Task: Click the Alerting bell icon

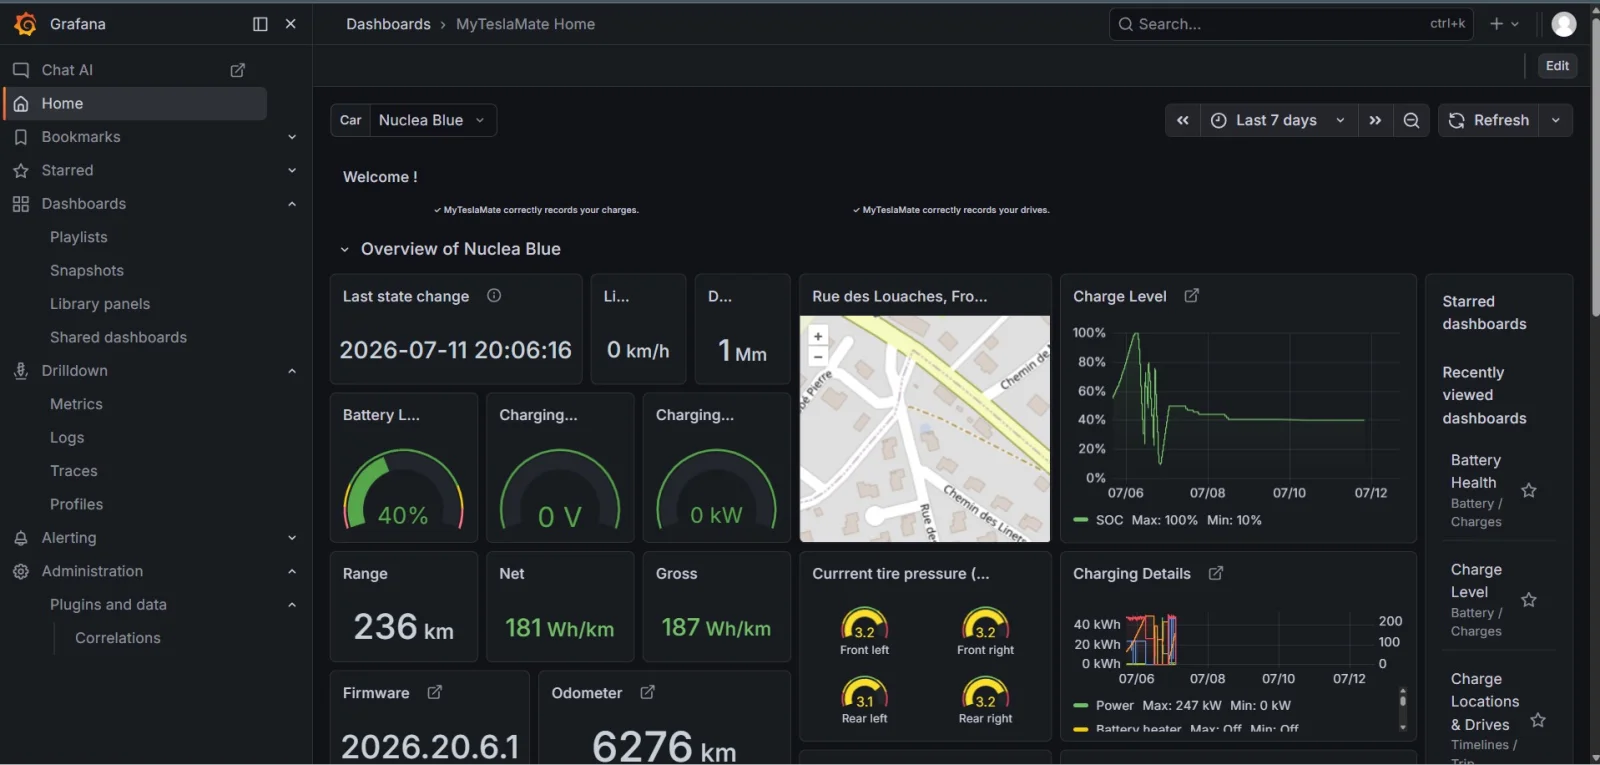Action: click(x=21, y=538)
